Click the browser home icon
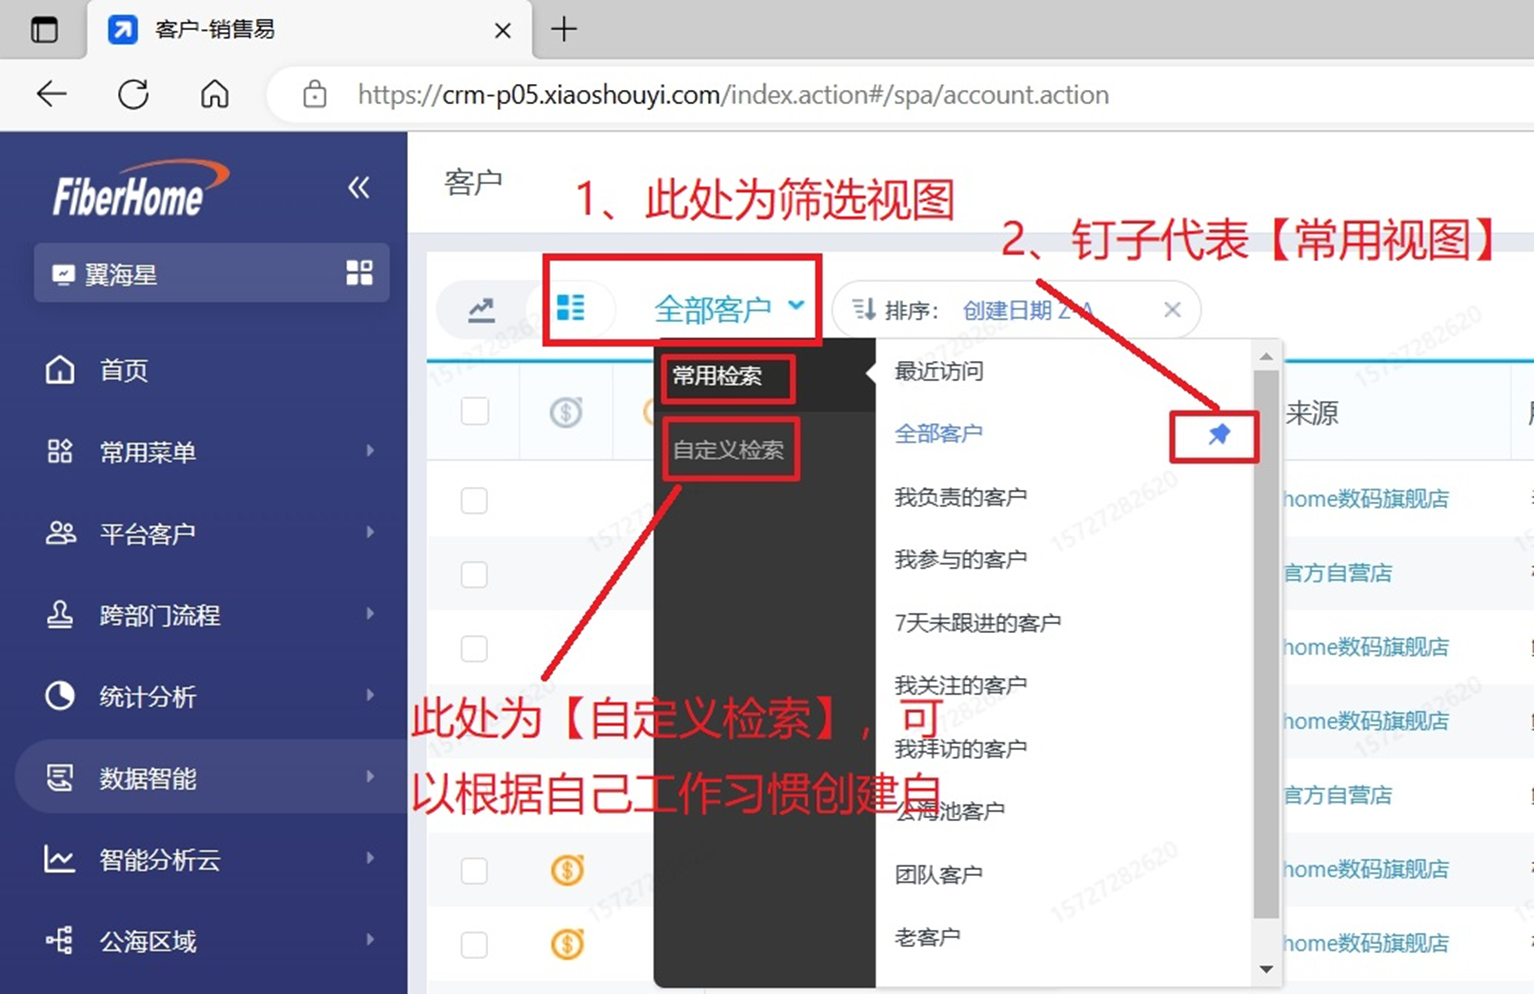 (215, 94)
